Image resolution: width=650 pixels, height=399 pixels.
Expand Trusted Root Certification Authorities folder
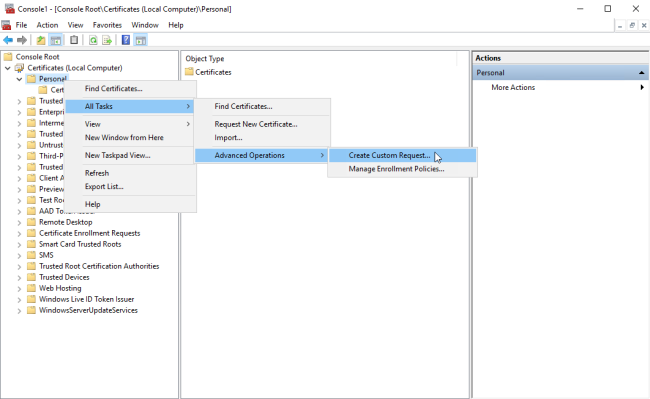[19, 266]
